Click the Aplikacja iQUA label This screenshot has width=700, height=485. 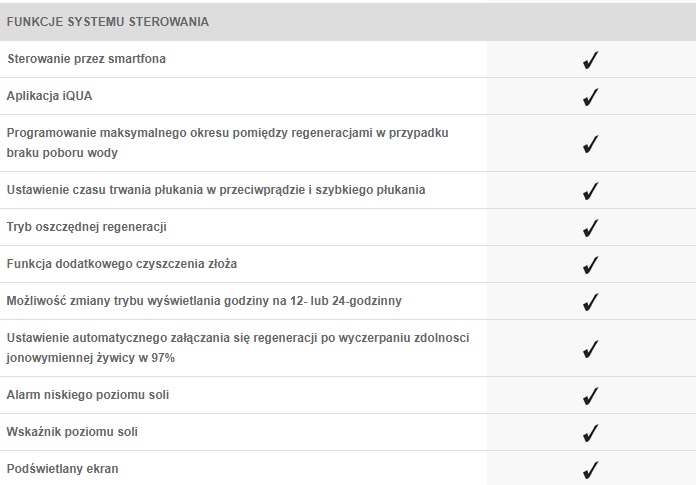pos(50,96)
